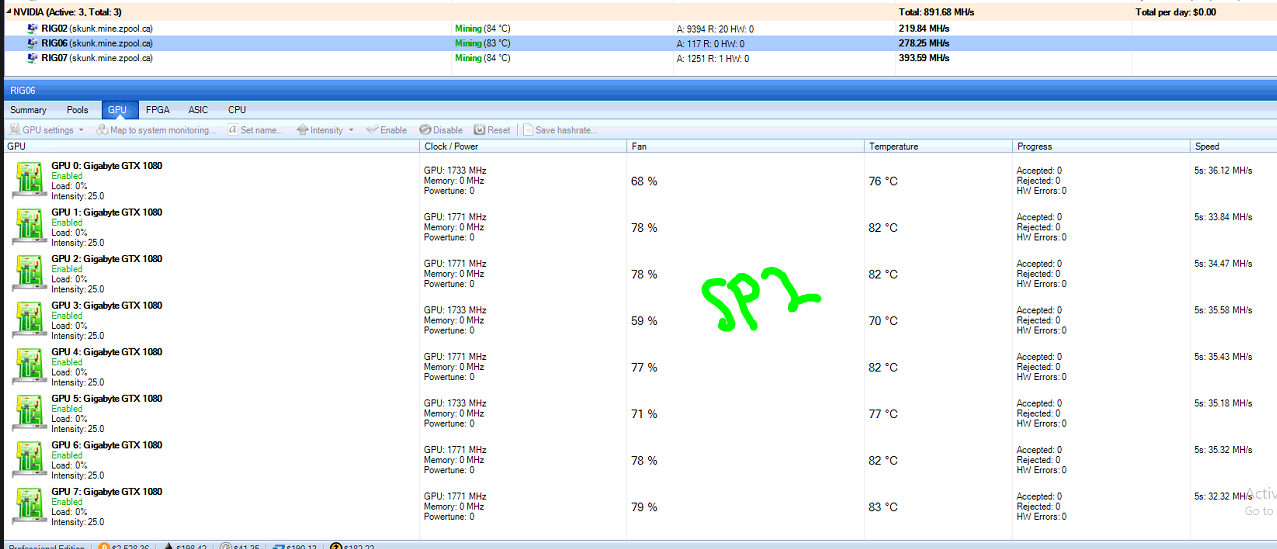The height and width of the screenshot is (549, 1277).
Task: Click the GPU 1 graphics card icon
Action: 29,227
